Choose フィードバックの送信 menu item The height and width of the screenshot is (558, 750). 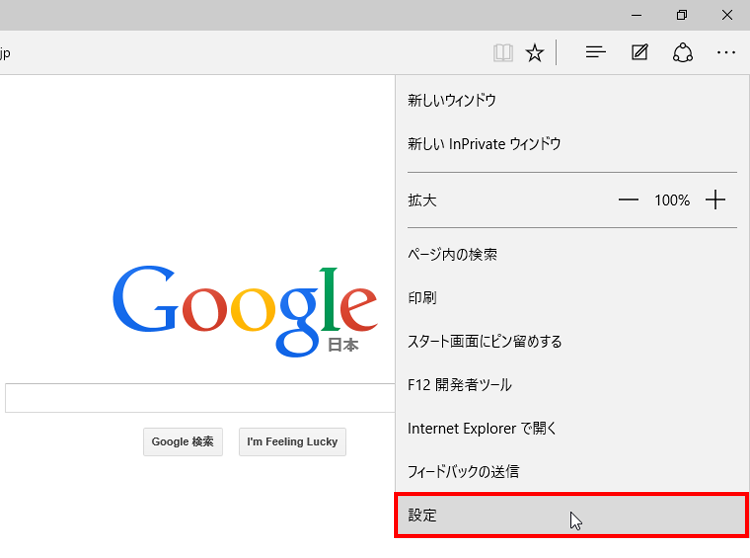(x=463, y=471)
